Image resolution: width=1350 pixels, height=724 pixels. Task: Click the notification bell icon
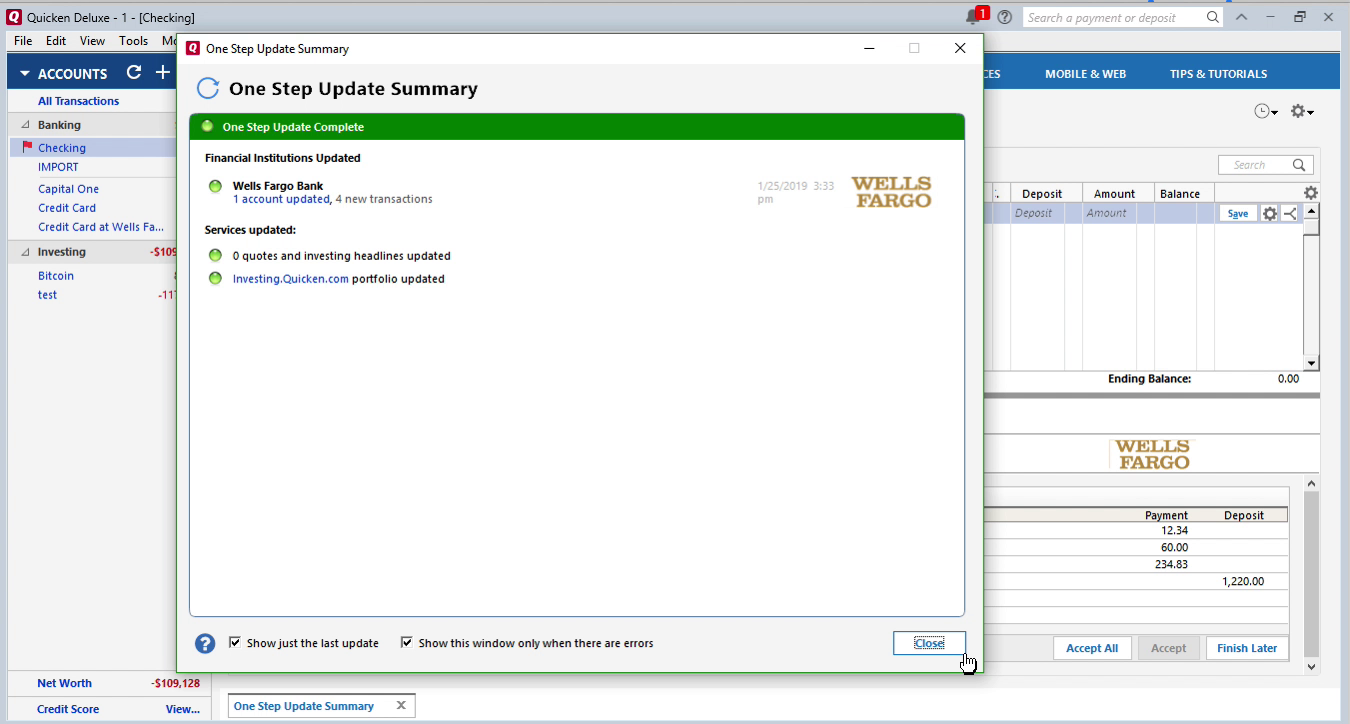972,17
